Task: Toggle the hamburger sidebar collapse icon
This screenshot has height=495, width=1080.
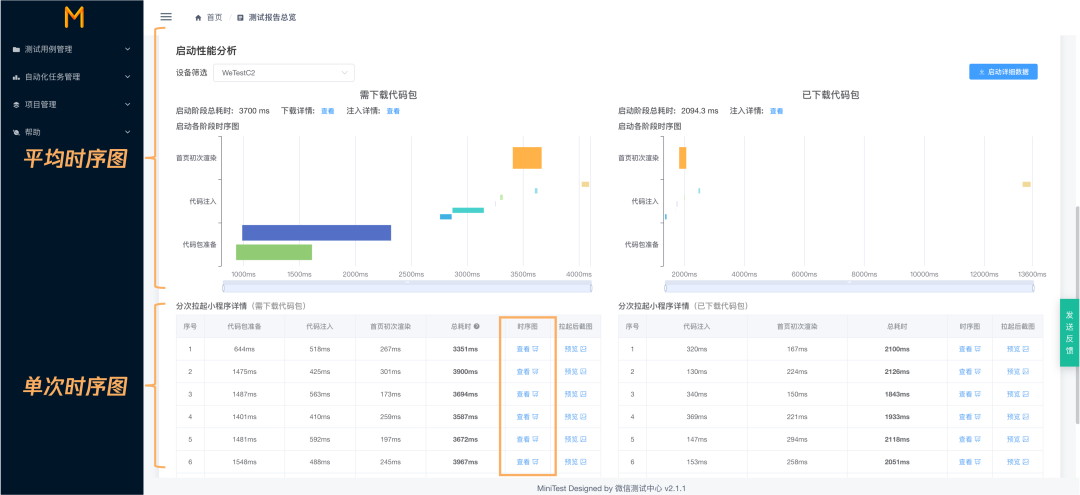Action: coord(165,17)
